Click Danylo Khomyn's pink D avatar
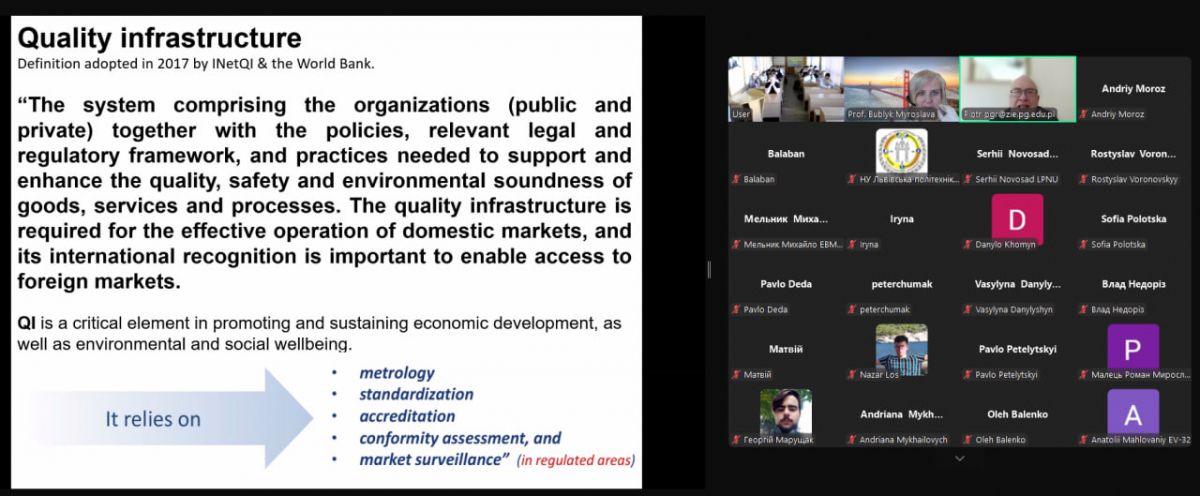The image size is (1200, 496). pos(1017,218)
